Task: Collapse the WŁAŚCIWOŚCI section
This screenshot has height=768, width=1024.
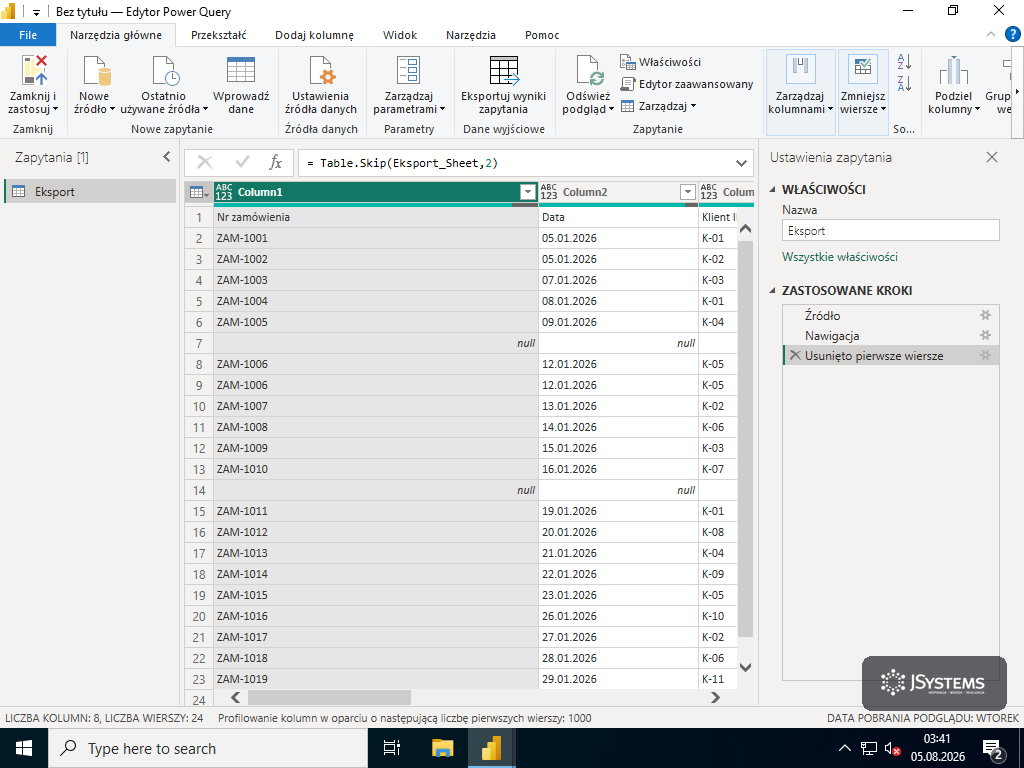Action: [774, 189]
